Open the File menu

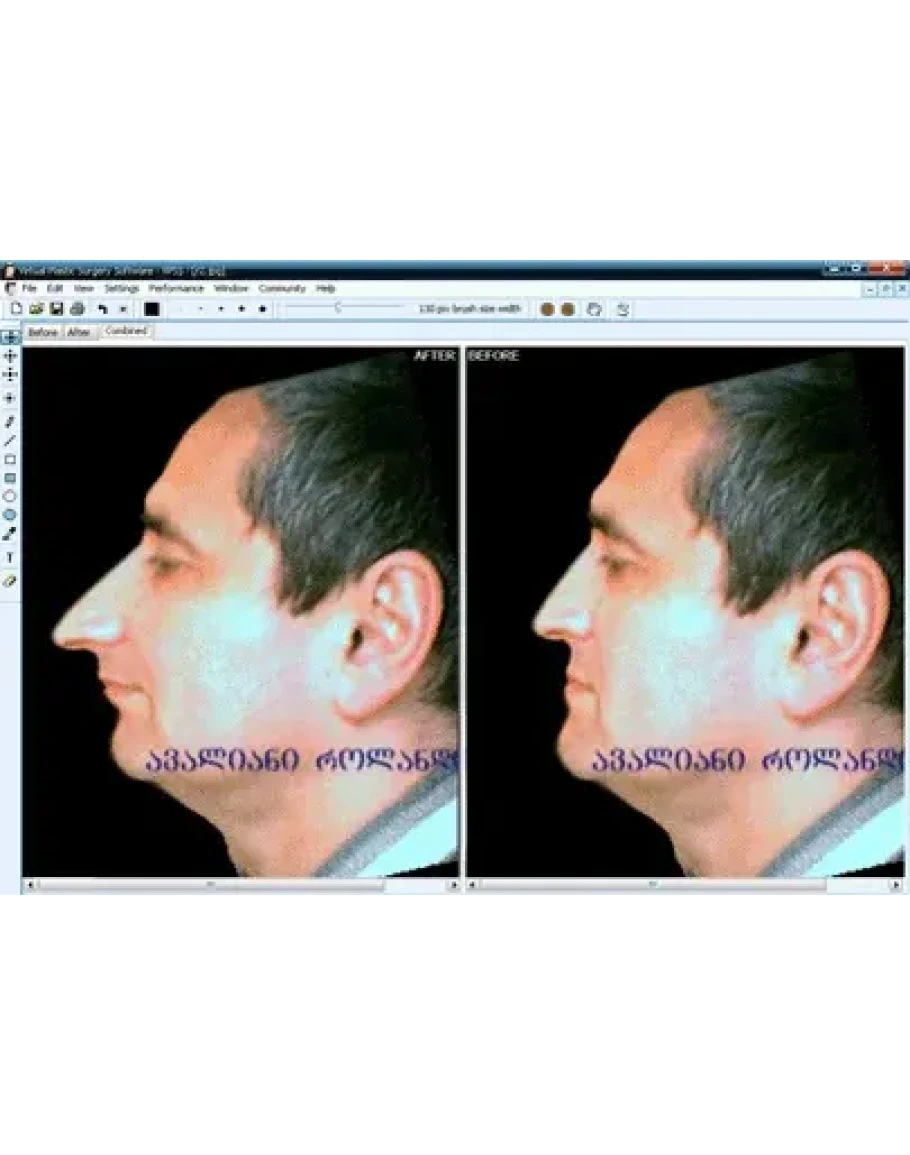pyautogui.click(x=29, y=288)
